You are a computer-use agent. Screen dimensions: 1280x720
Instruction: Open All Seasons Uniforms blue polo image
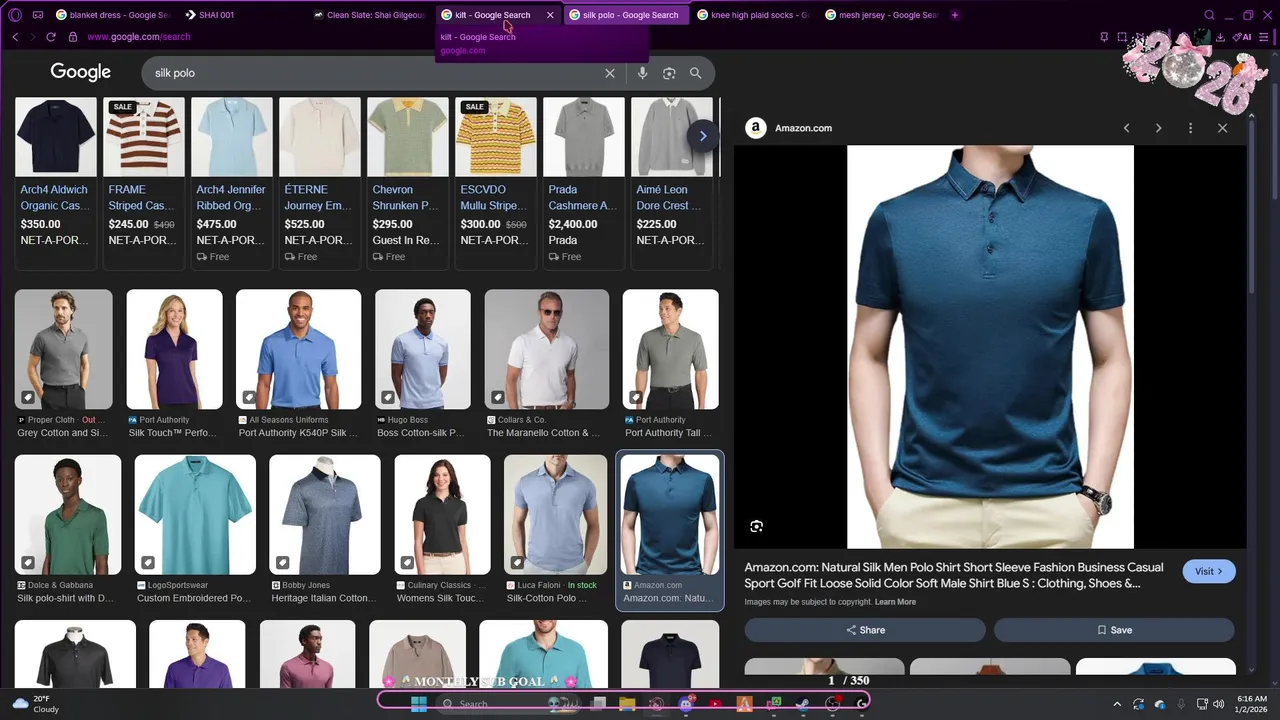[x=298, y=350]
